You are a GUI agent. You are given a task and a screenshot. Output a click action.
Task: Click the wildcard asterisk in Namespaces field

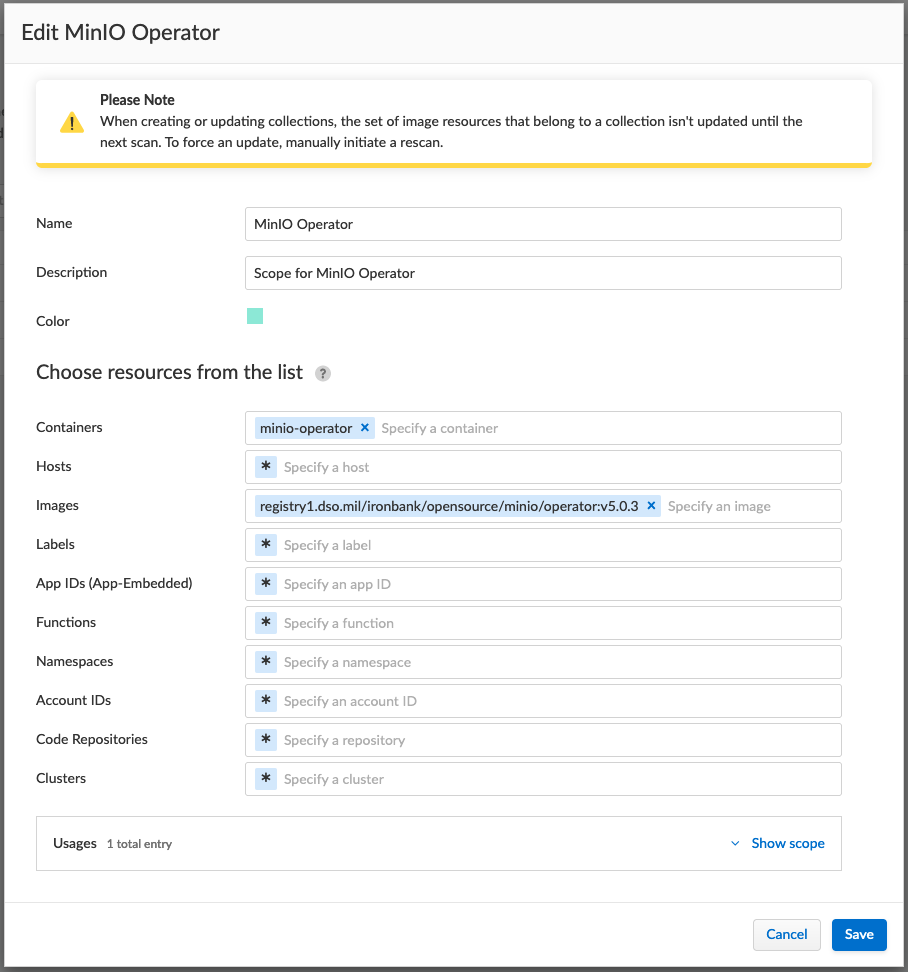(266, 662)
